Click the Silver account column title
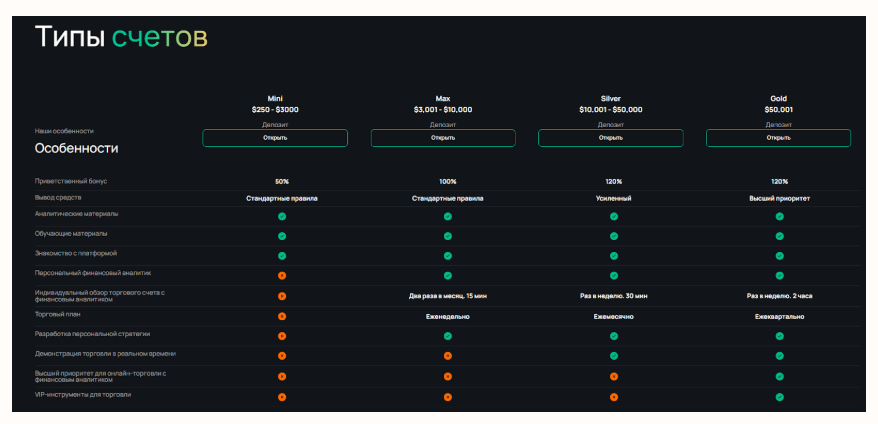 click(x=610, y=99)
